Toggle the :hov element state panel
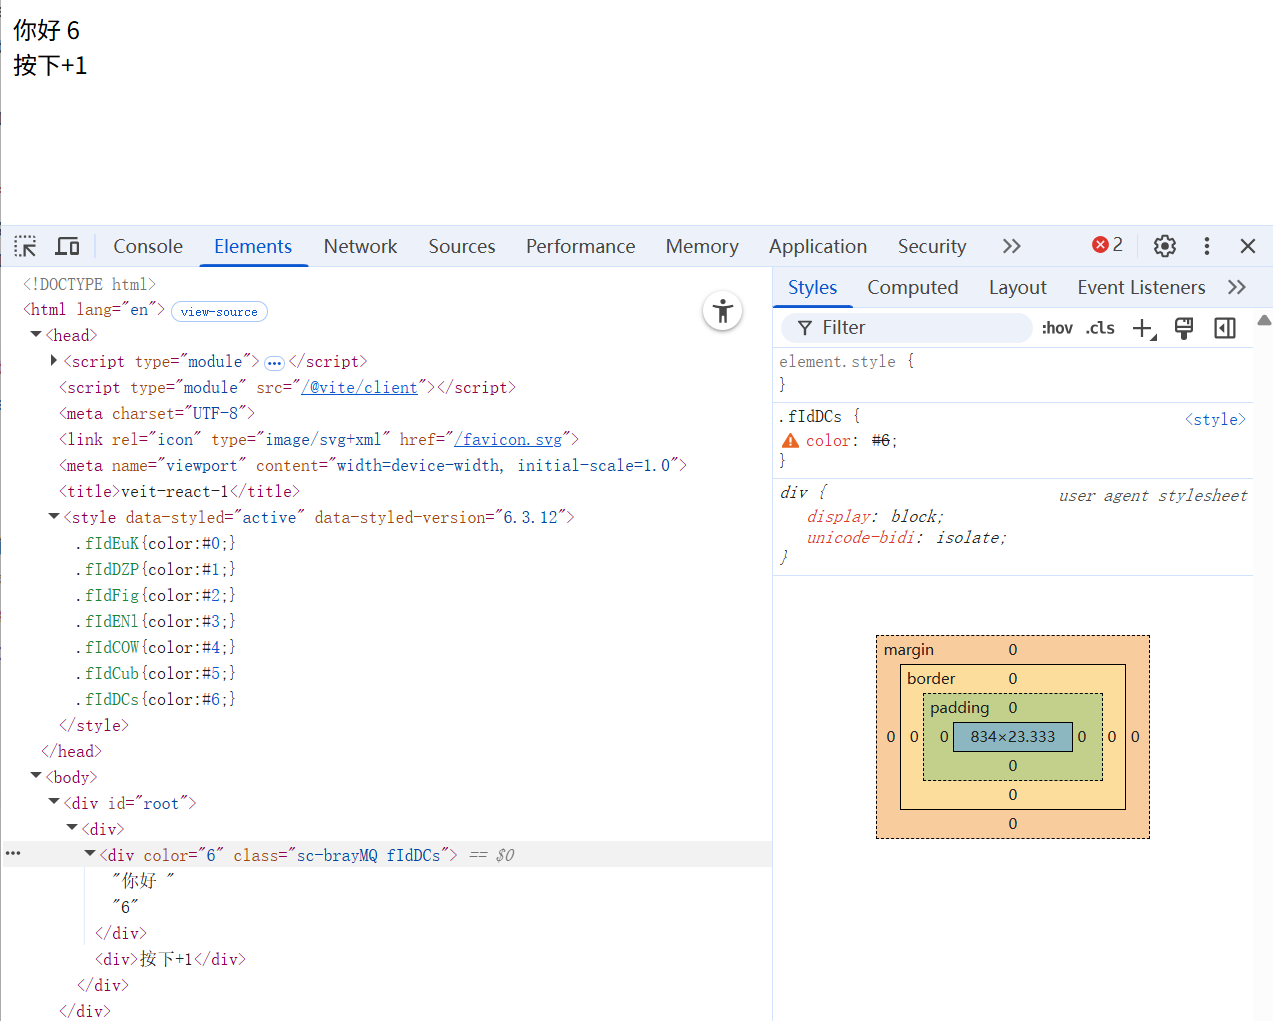Viewport: 1273px width, 1021px height. [1056, 328]
